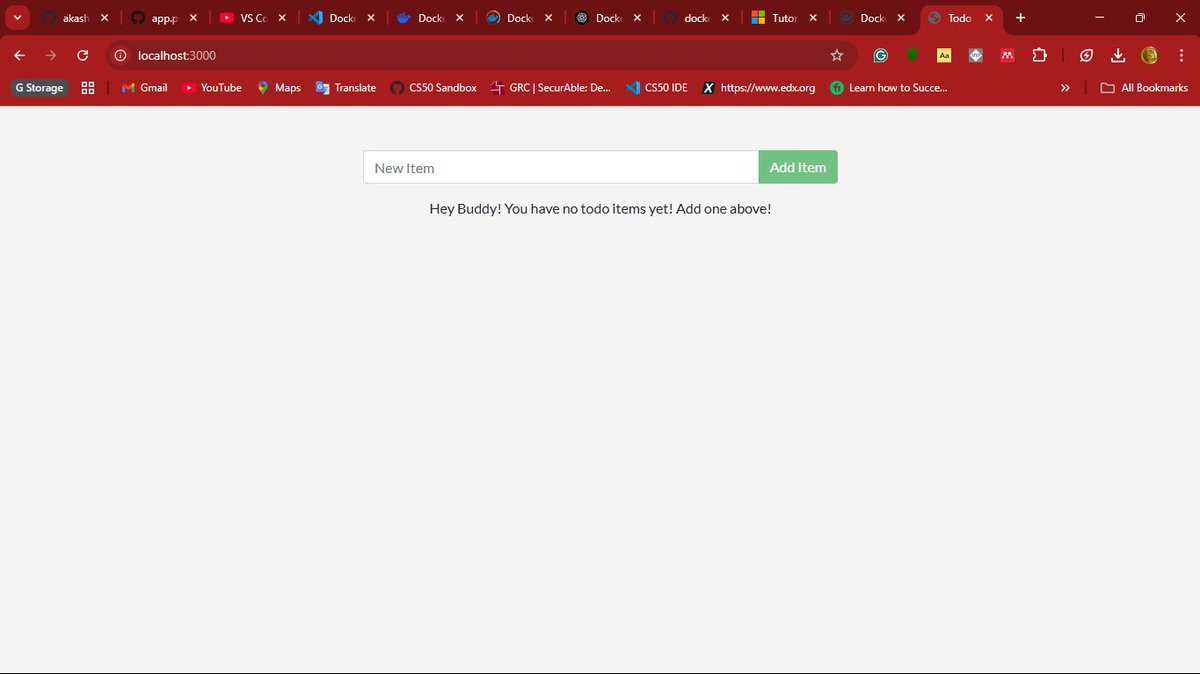Go back to previous page
The width and height of the screenshot is (1200, 674).
coord(19,55)
